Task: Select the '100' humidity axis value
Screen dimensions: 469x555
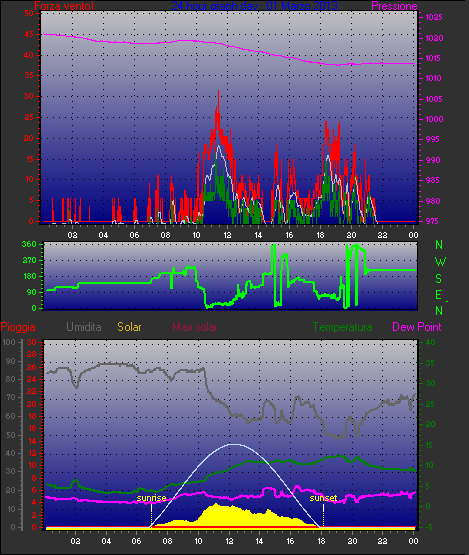Action: (x=9, y=342)
